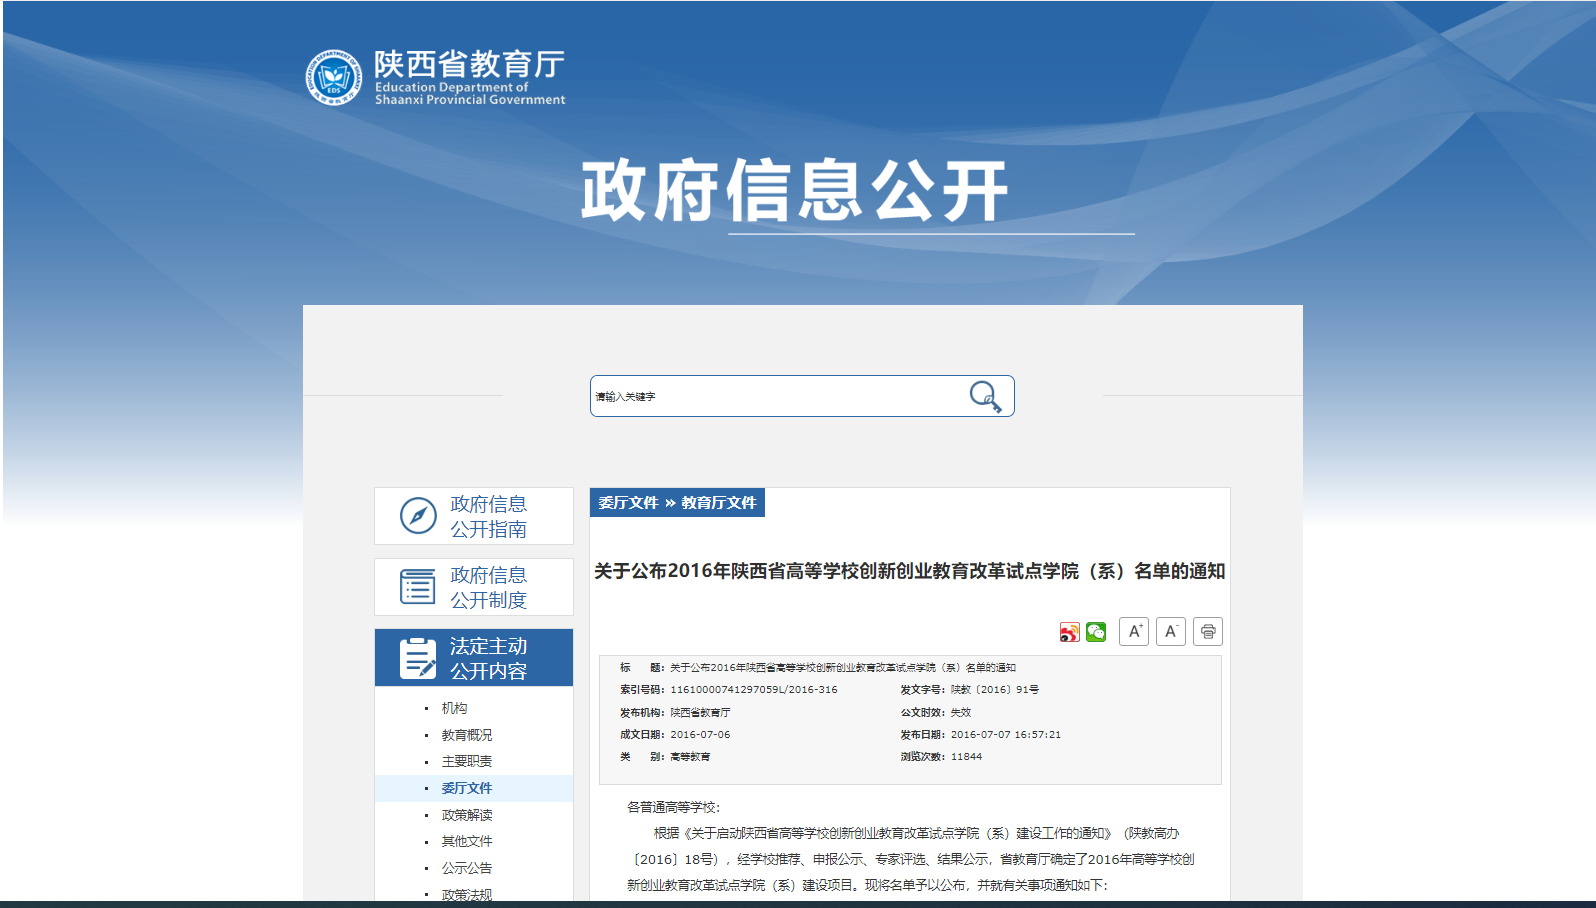The height and width of the screenshot is (908, 1596).
Task: Click the compass icon for 政府信息公开指南
Action: (418, 516)
